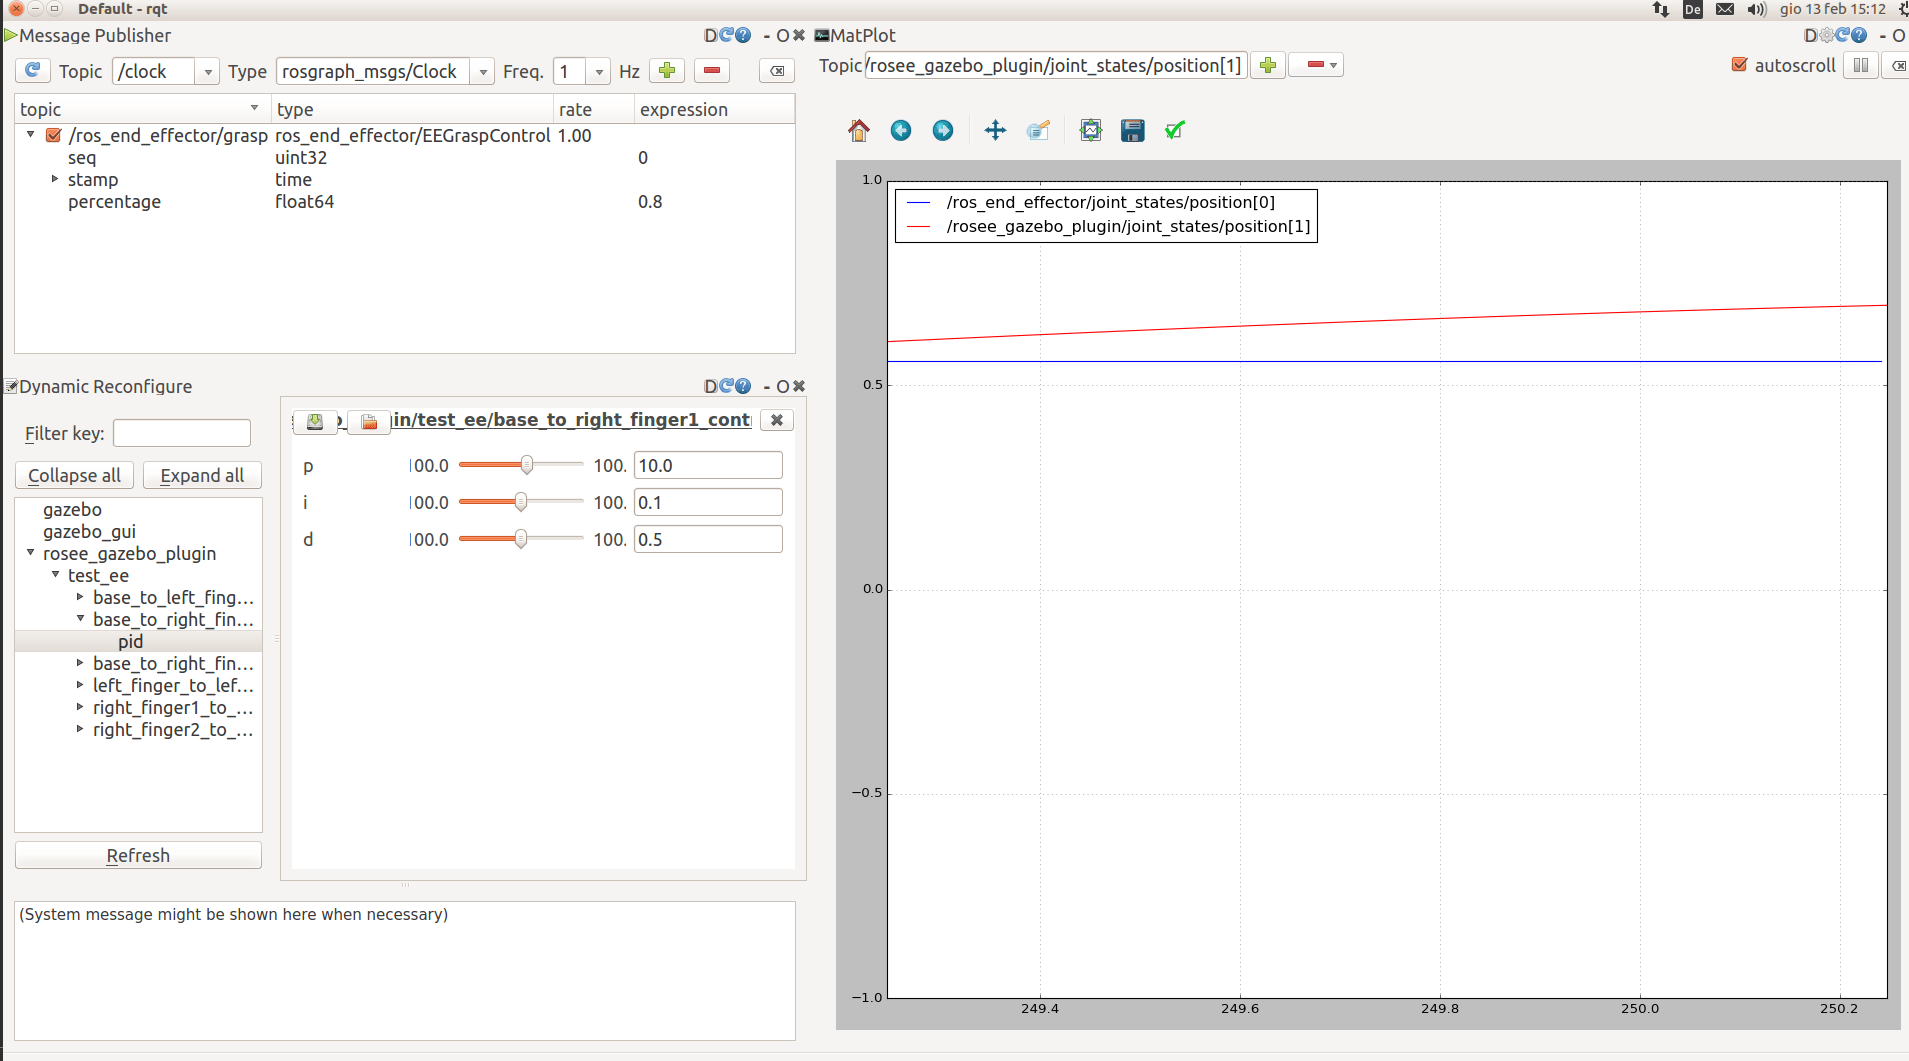Go forward to next plot view
The height and width of the screenshot is (1061, 1909).
(x=942, y=130)
